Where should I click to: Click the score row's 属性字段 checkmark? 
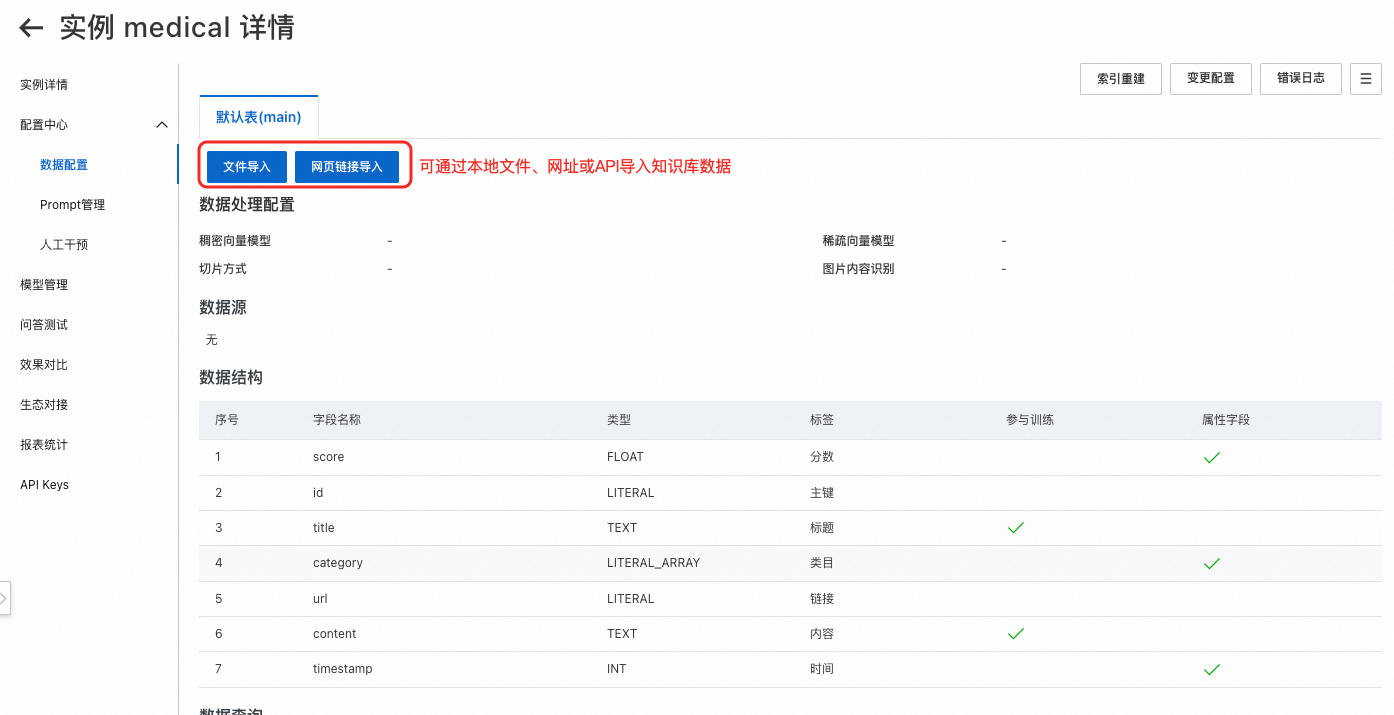pos(1212,457)
